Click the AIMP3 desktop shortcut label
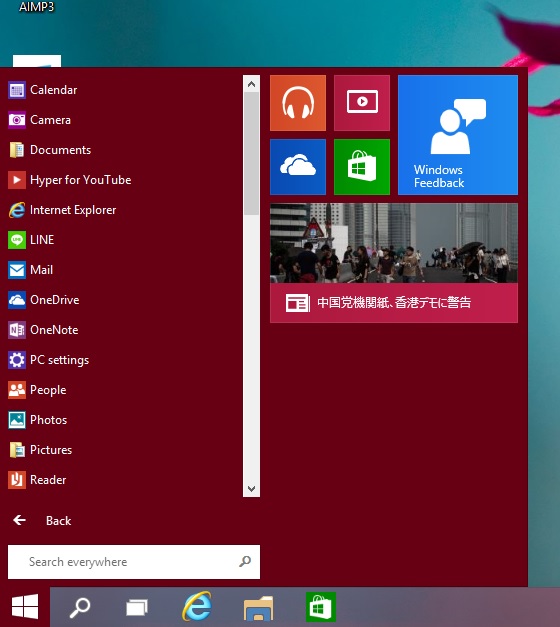This screenshot has height=627, width=560. point(36,7)
